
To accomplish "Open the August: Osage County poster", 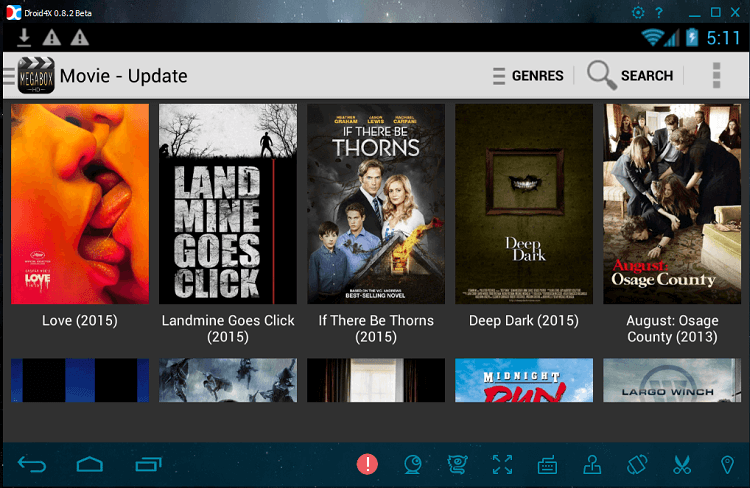I will click(672, 204).
